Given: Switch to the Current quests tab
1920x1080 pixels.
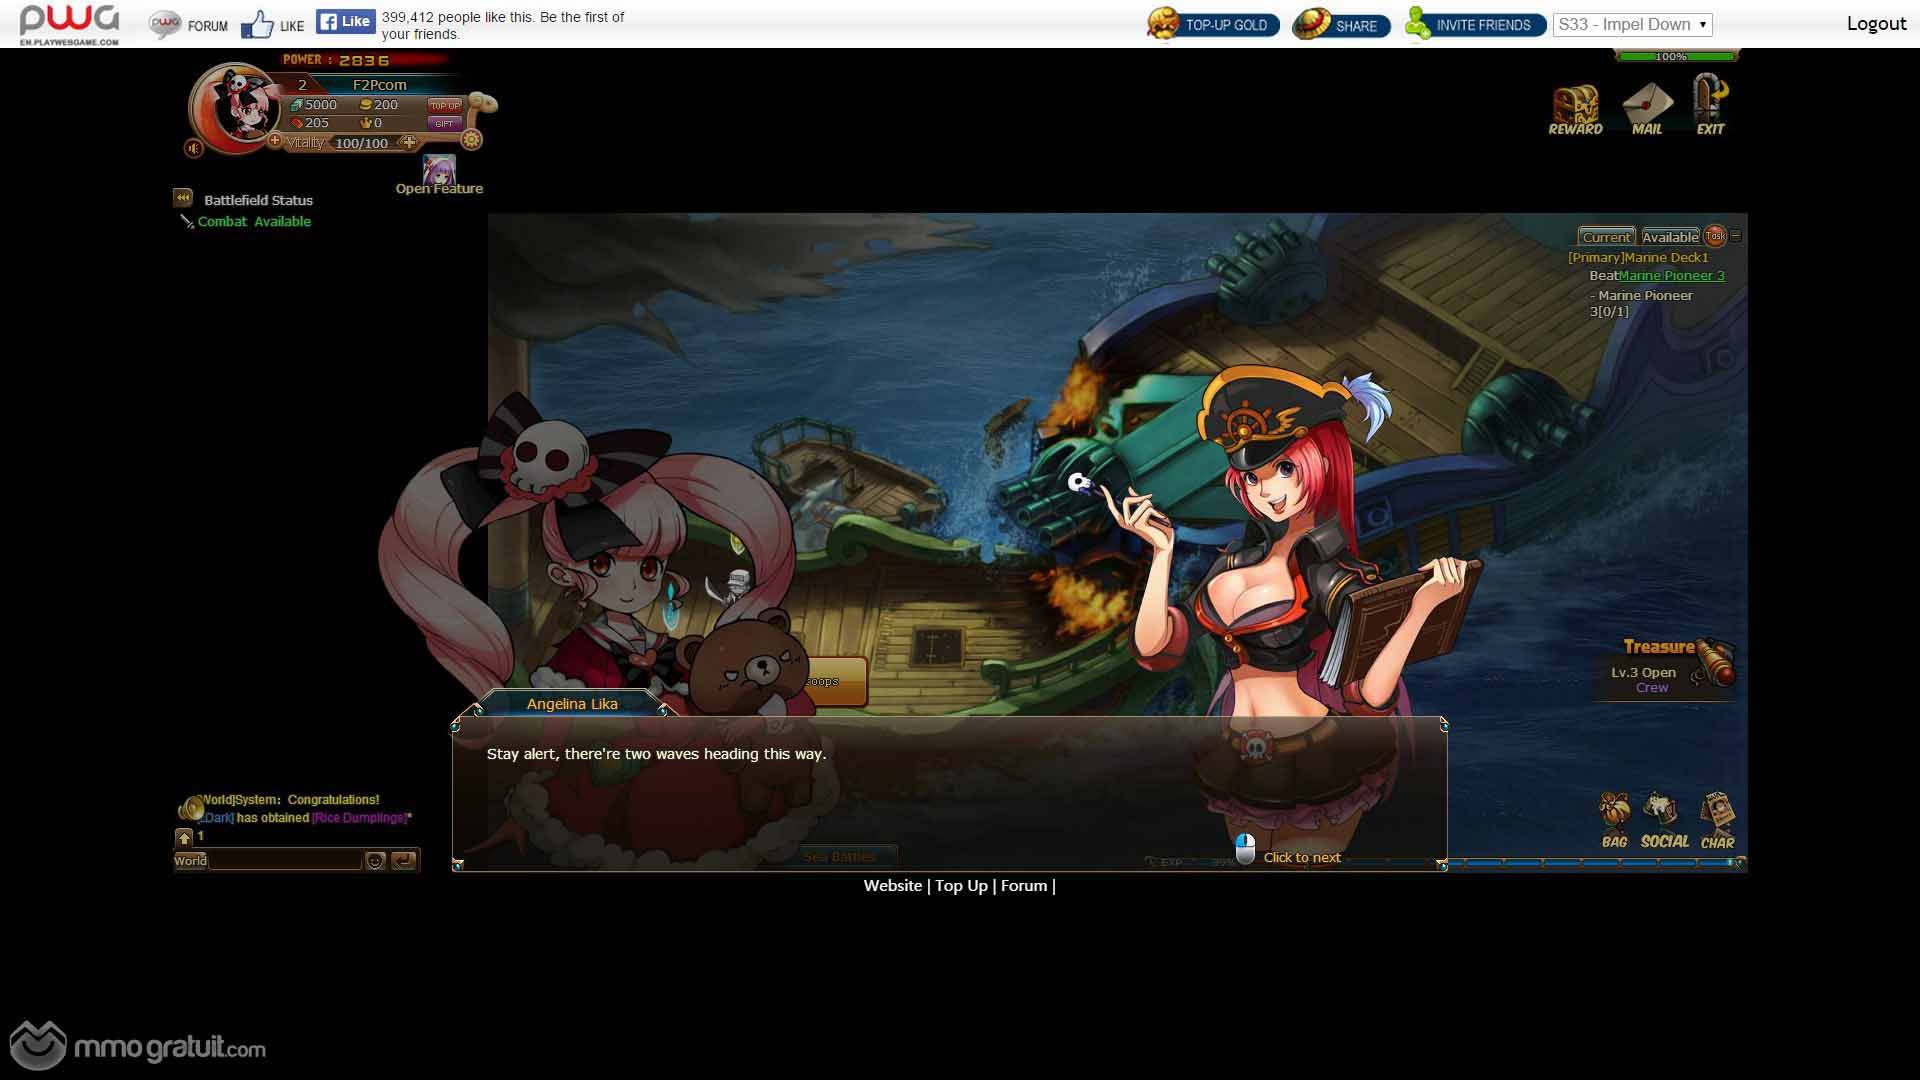Looking at the screenshot, I should pos(1606,237).
